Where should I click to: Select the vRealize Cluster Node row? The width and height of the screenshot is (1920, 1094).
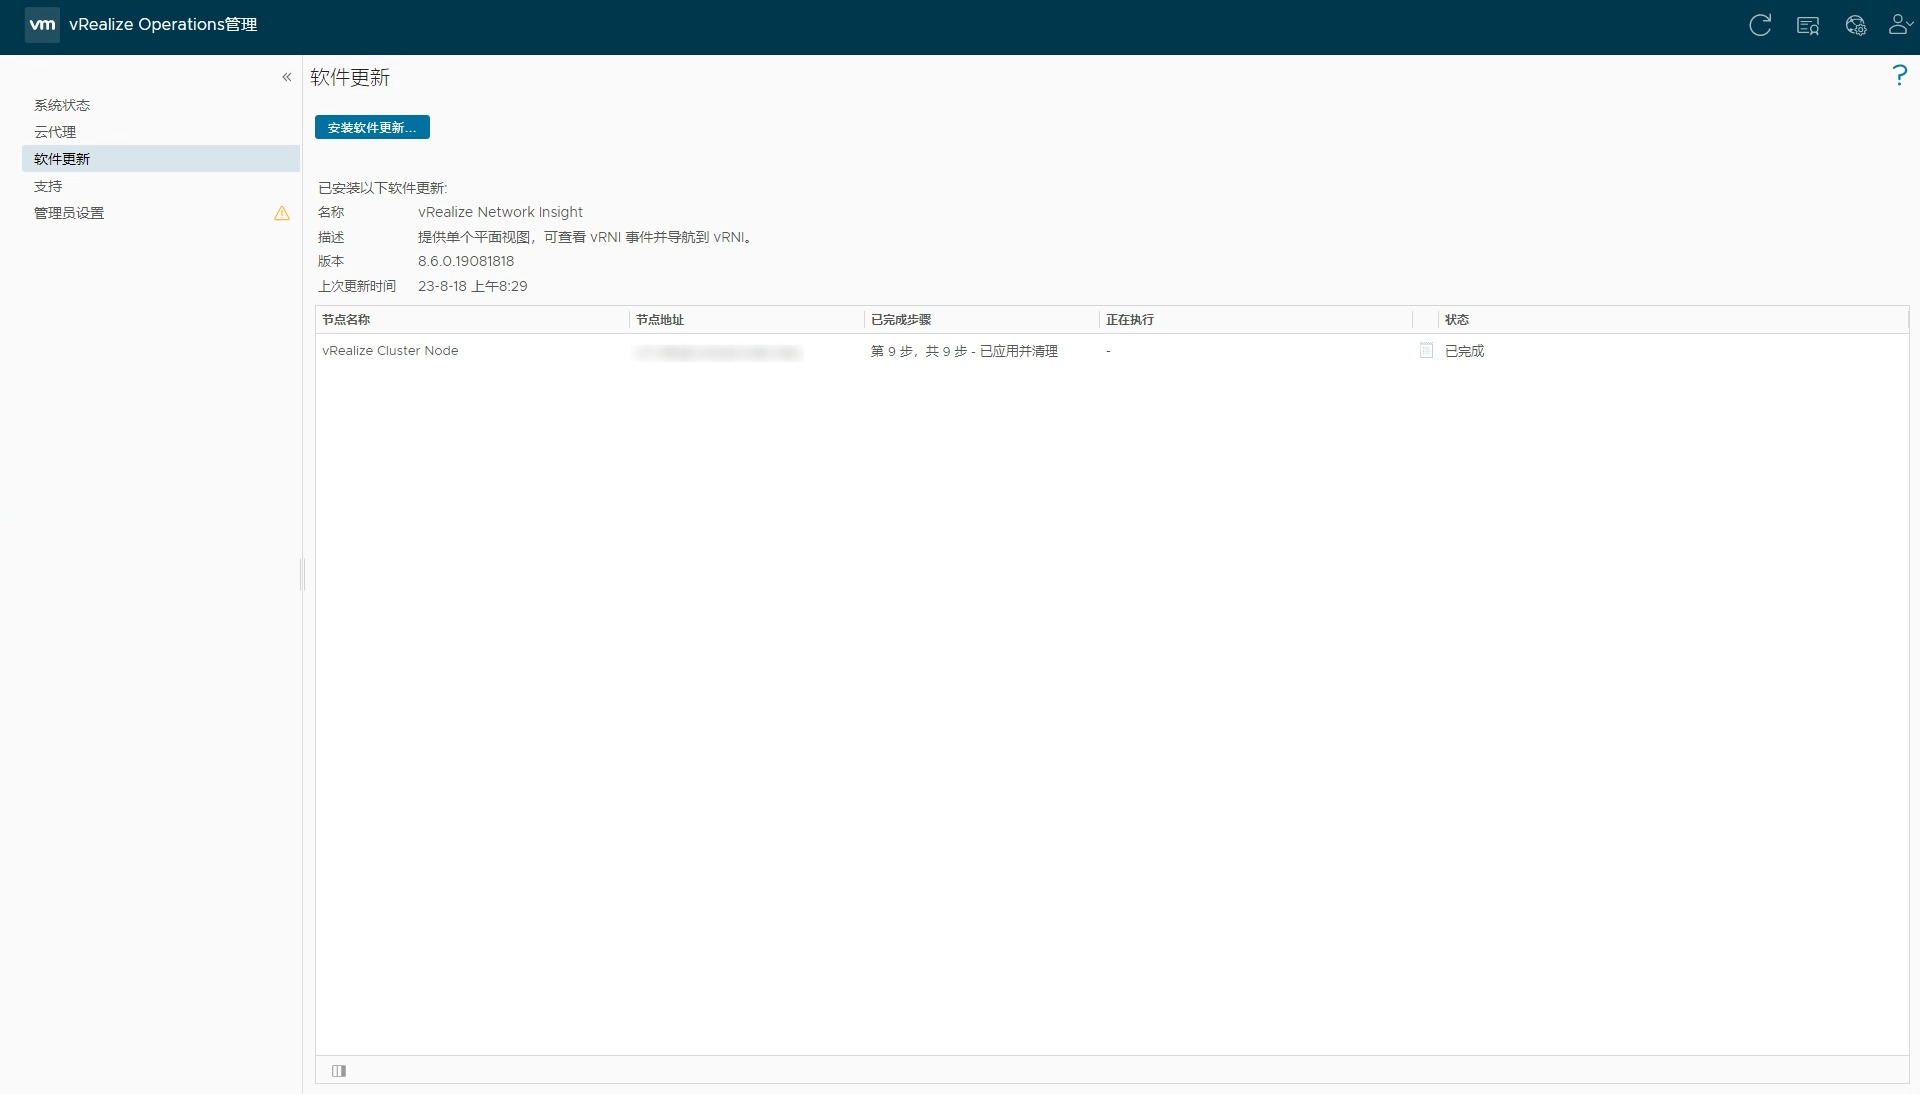(x=390, y=351)
